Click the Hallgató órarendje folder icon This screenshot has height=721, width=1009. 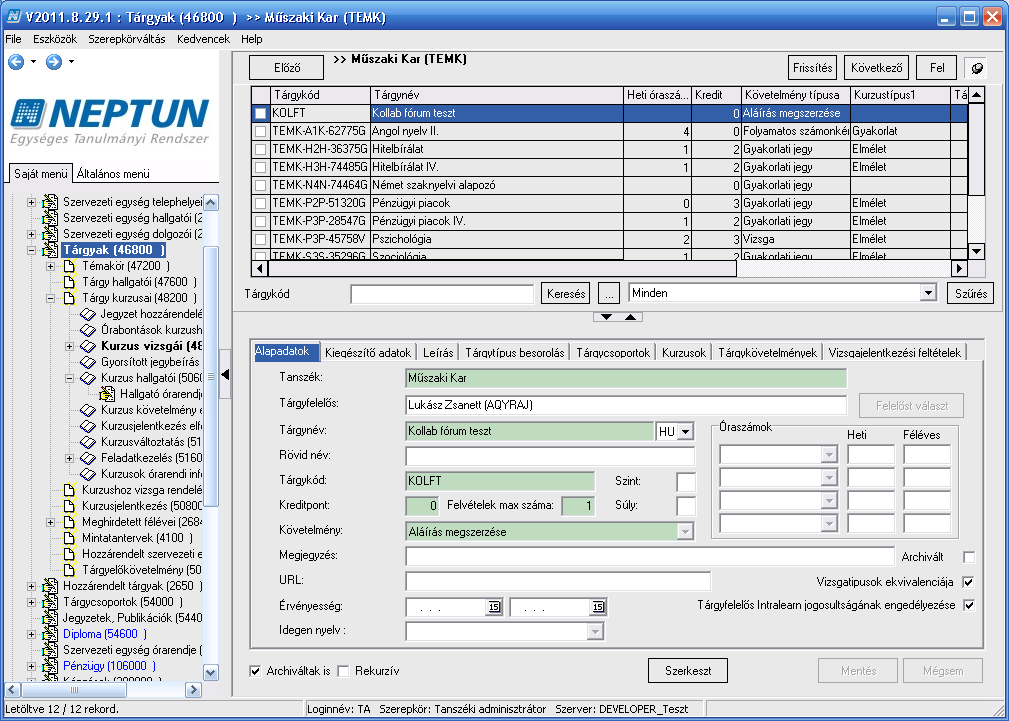(x=107, y=395)
